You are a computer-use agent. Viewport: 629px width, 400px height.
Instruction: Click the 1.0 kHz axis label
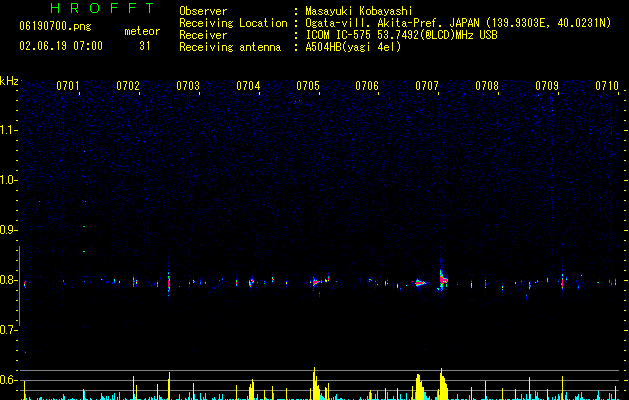(9, 180)
